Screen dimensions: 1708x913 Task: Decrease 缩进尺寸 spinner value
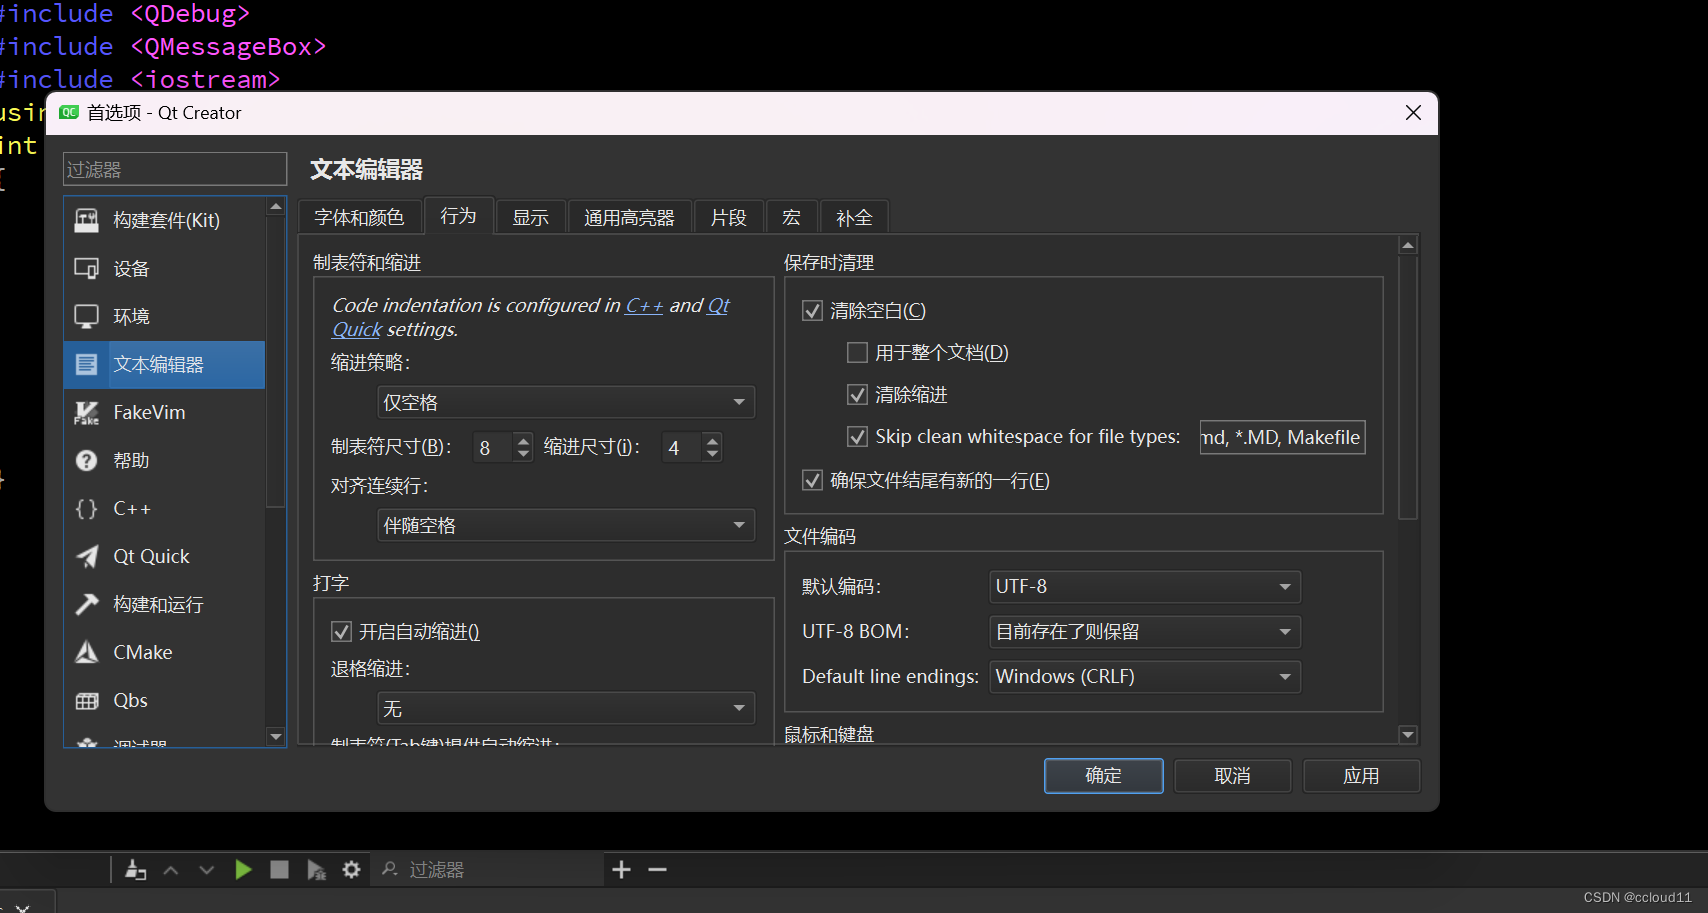712,454
